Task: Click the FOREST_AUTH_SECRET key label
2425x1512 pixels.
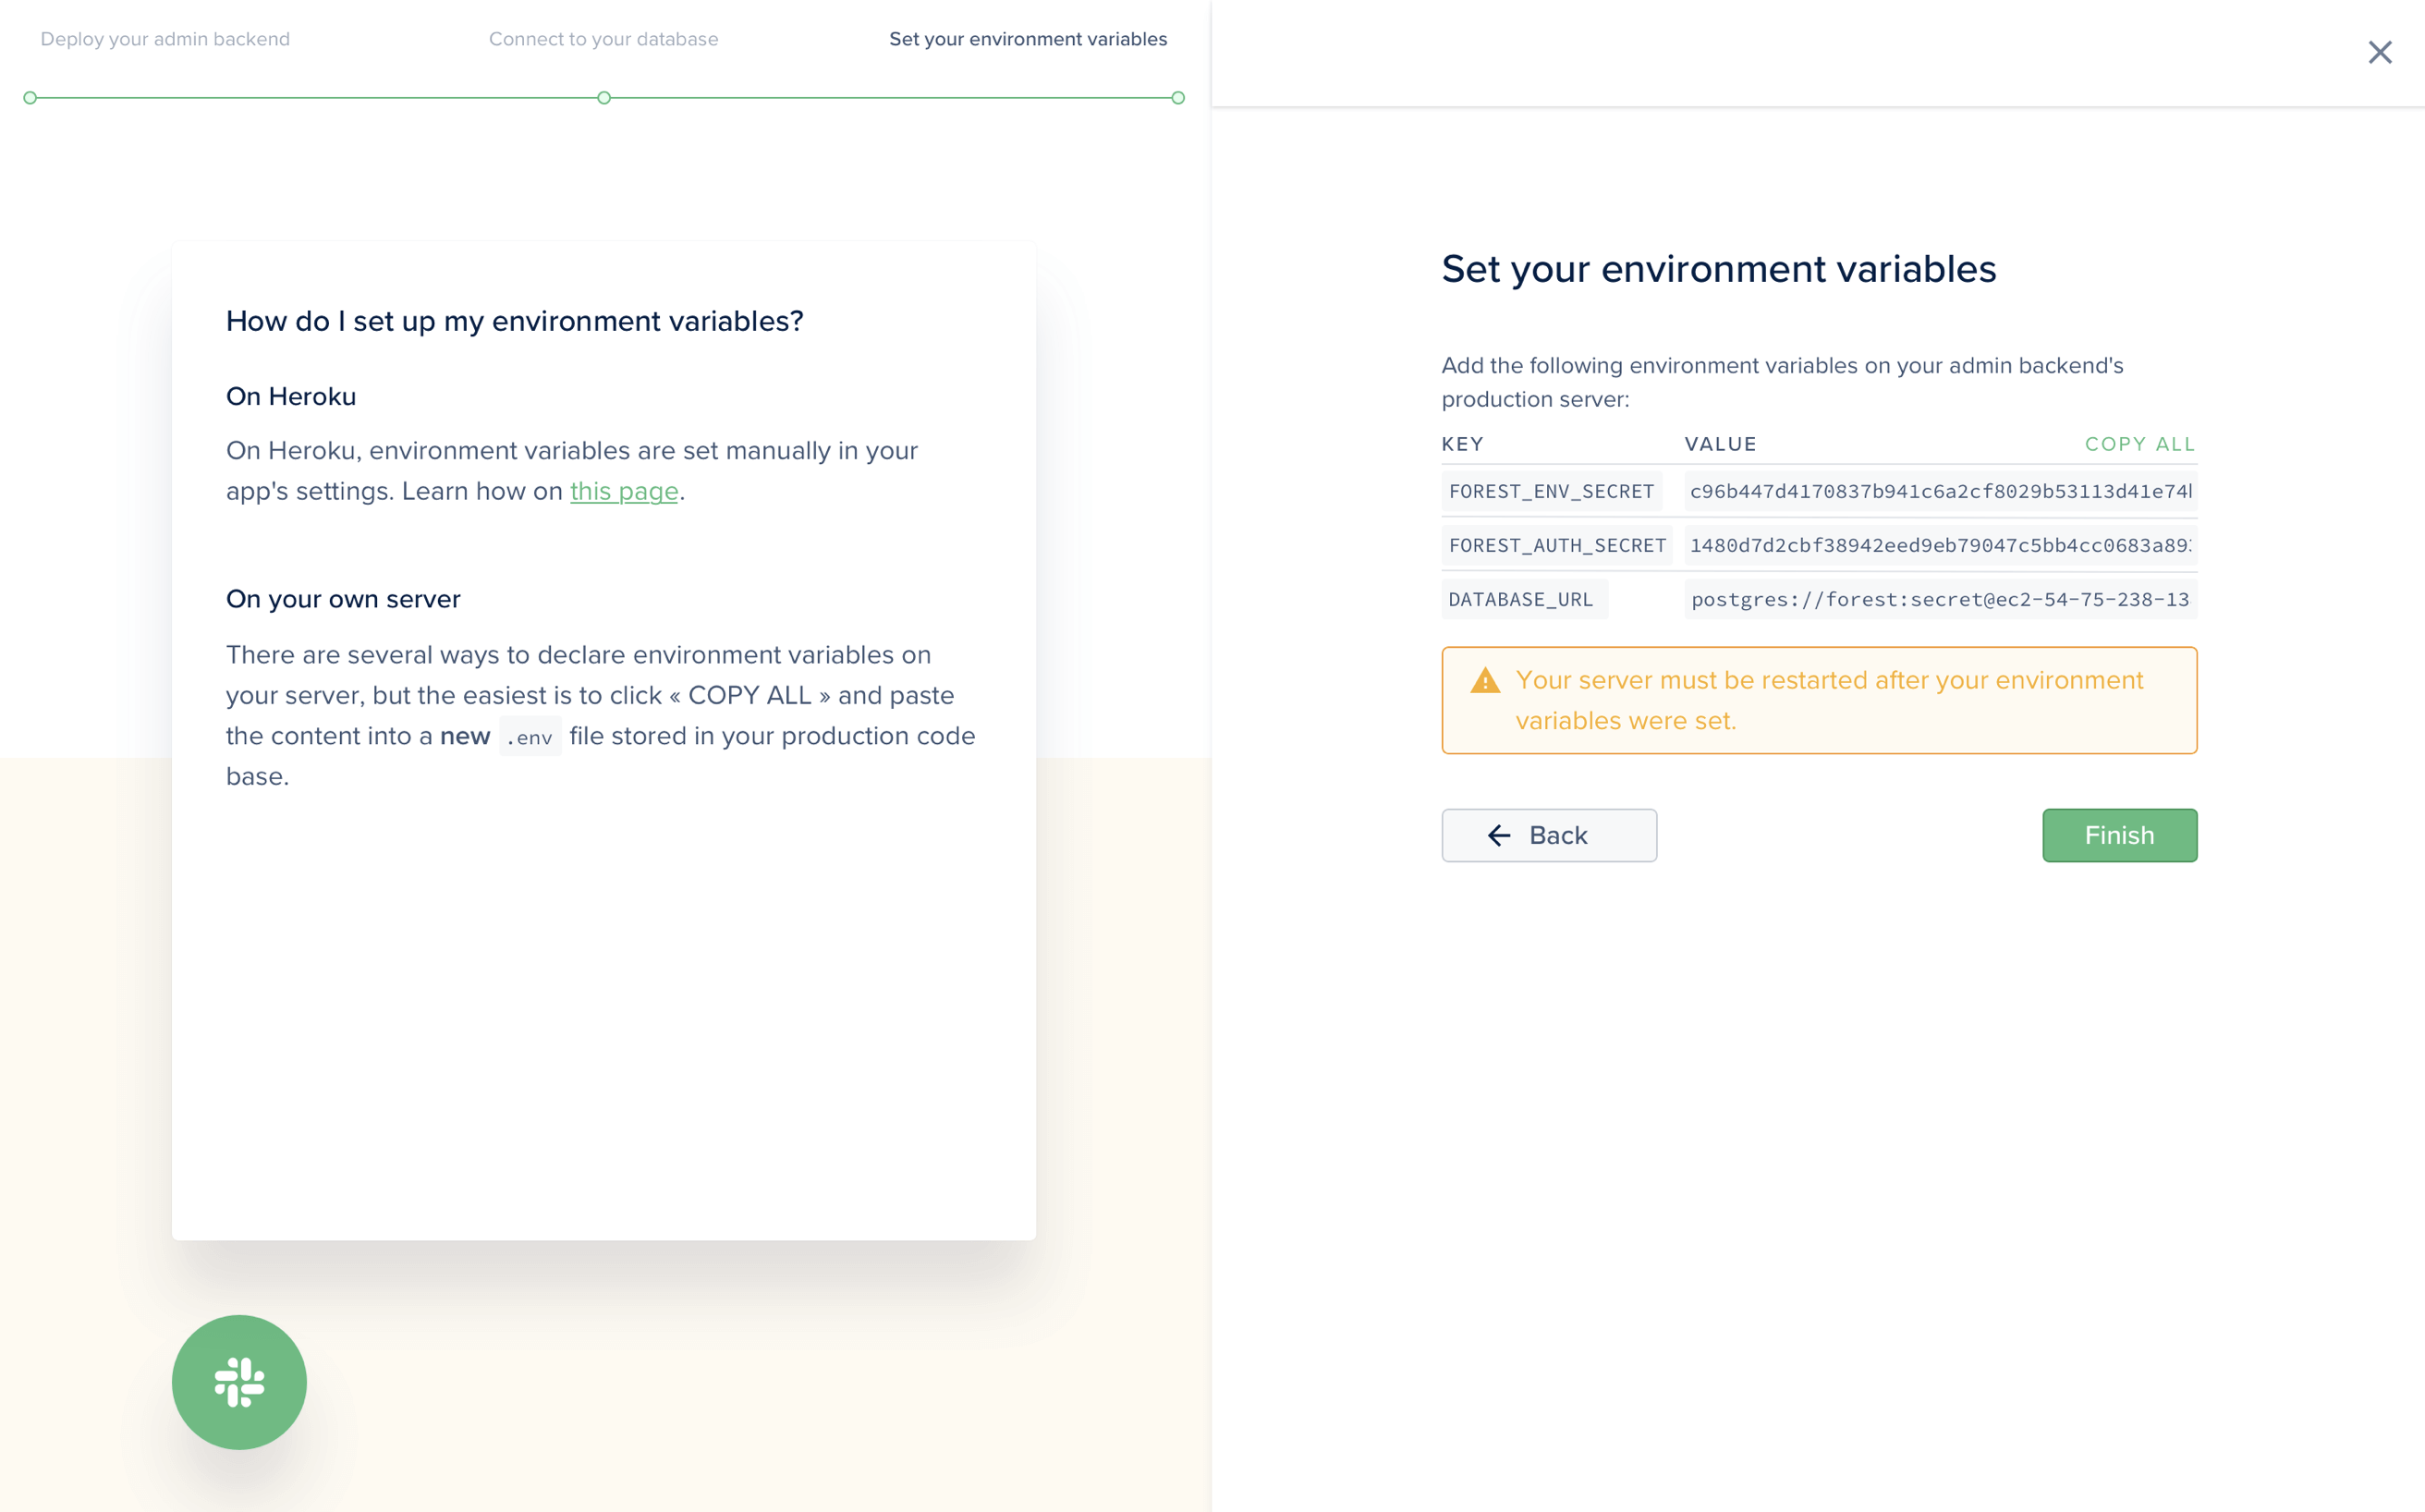Action: (x=1556, y=545)
